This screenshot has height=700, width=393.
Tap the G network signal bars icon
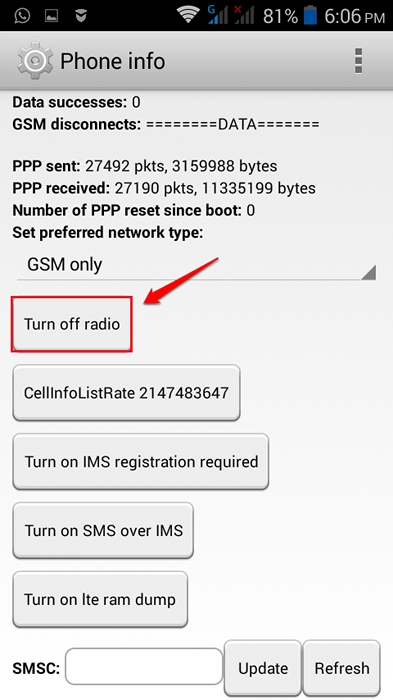(217, 15)
